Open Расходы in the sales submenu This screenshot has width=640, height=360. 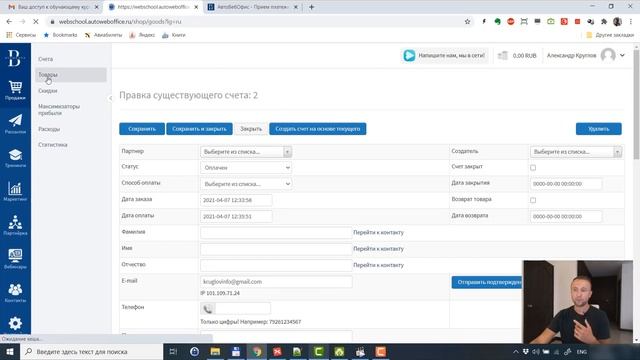[49, 129]
